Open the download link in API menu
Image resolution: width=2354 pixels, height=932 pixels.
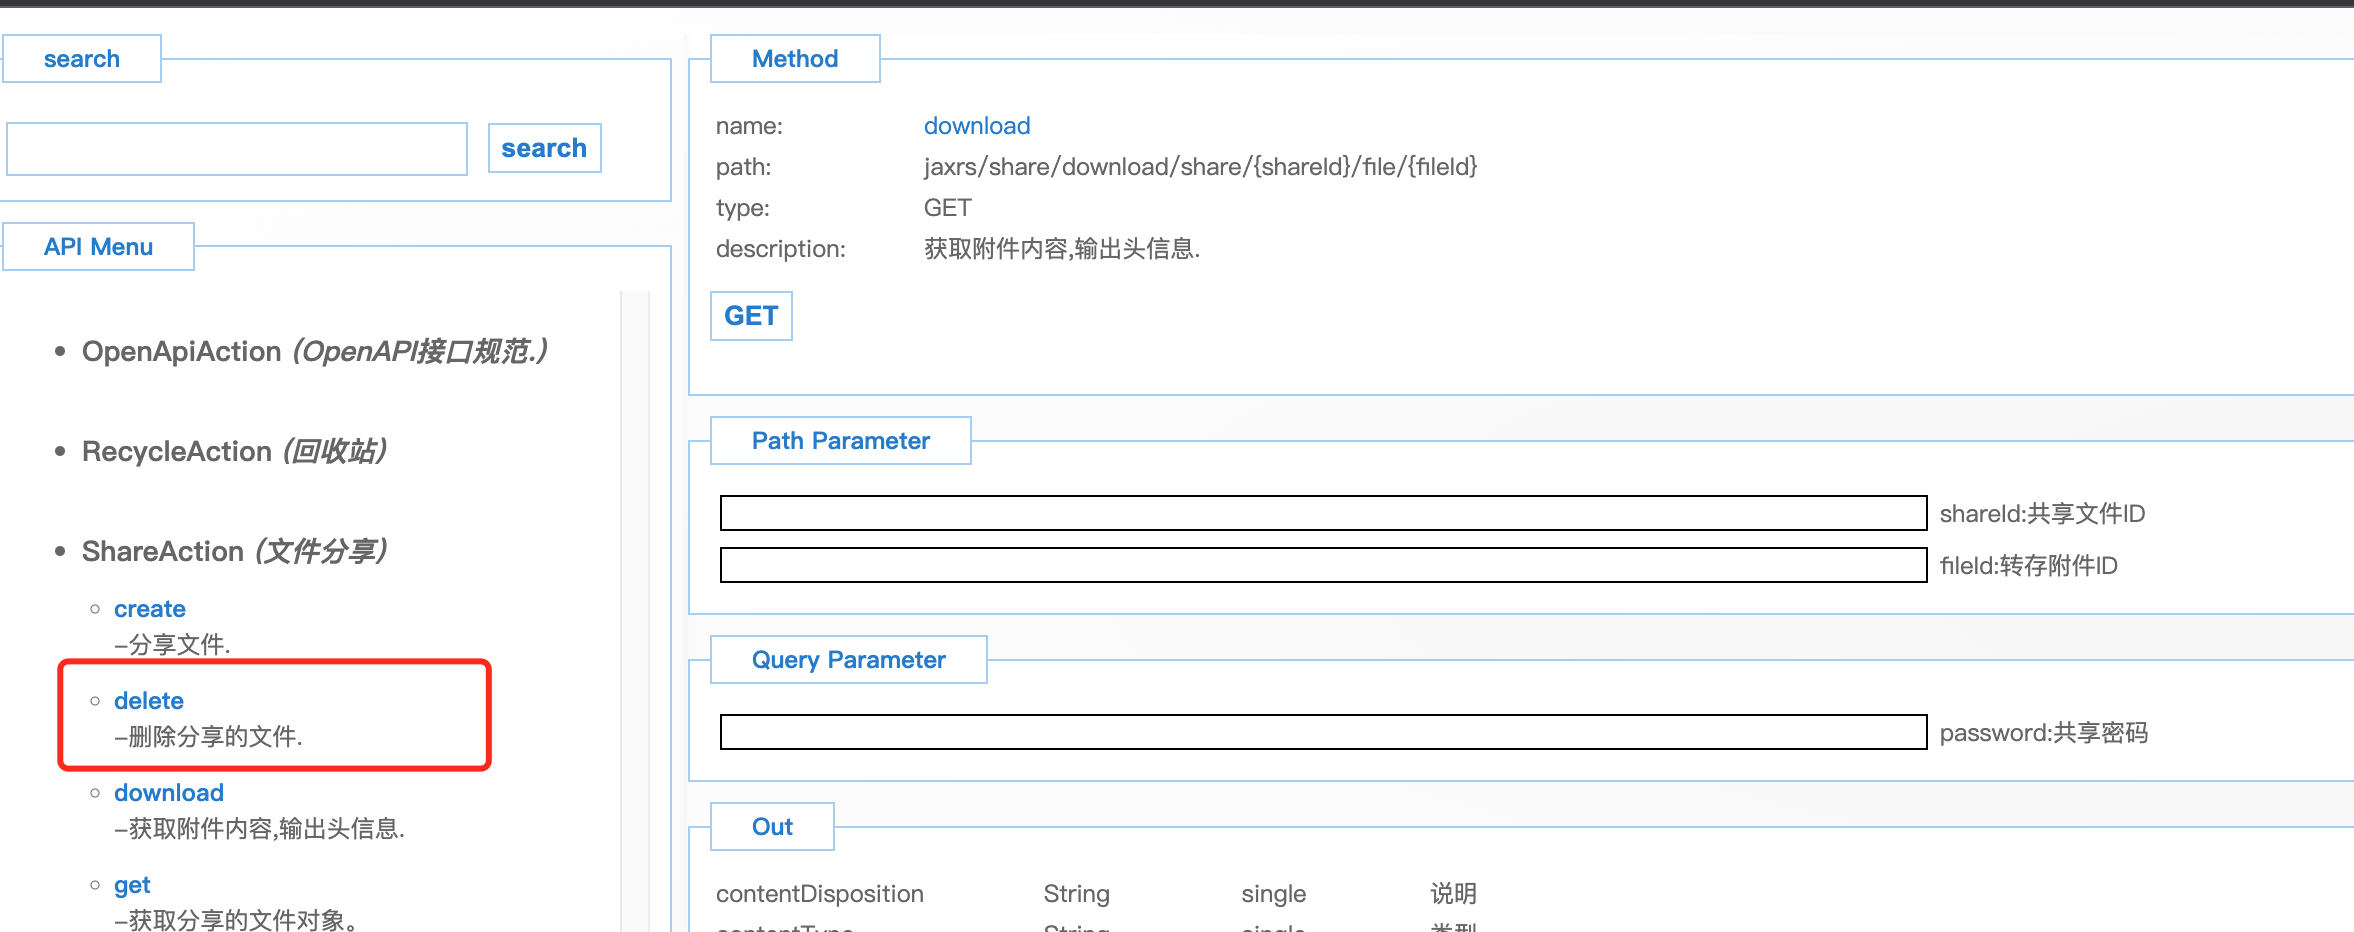(x=168, y=793)
